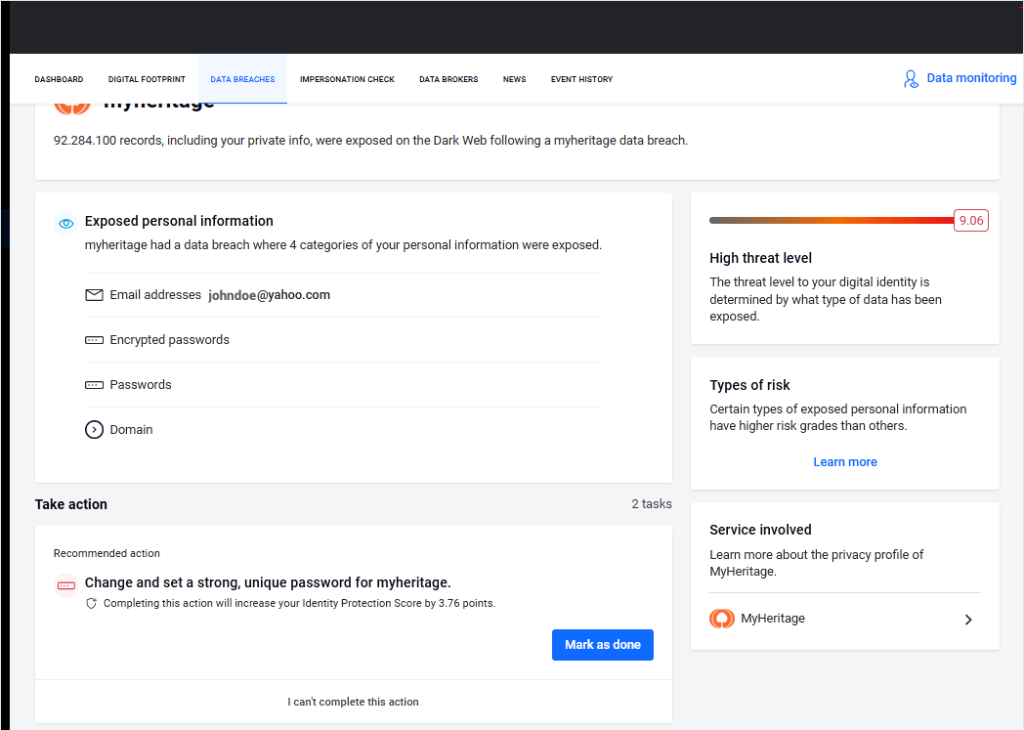Click the eye icon beside Exposed personal information
Image resolution: width=1024 pixels, height=730 pixels.
66,223
